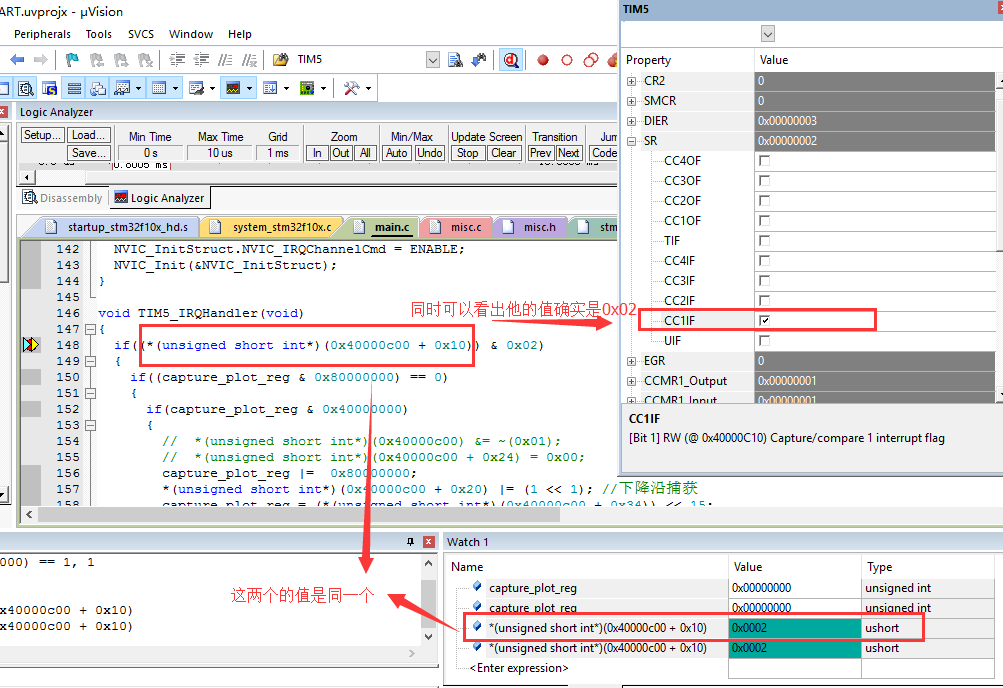Collapse code fold at line 147

(90, 329)
